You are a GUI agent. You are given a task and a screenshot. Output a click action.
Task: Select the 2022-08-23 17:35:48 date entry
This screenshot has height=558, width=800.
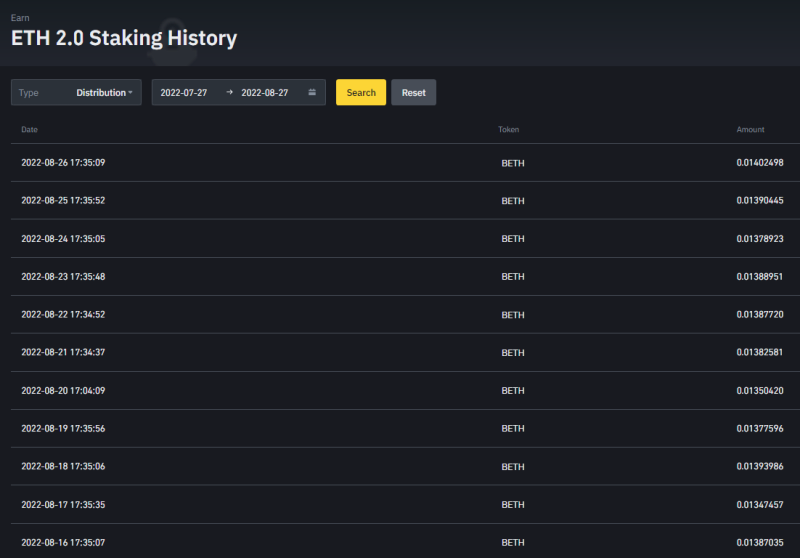click(x=63, y=276)
